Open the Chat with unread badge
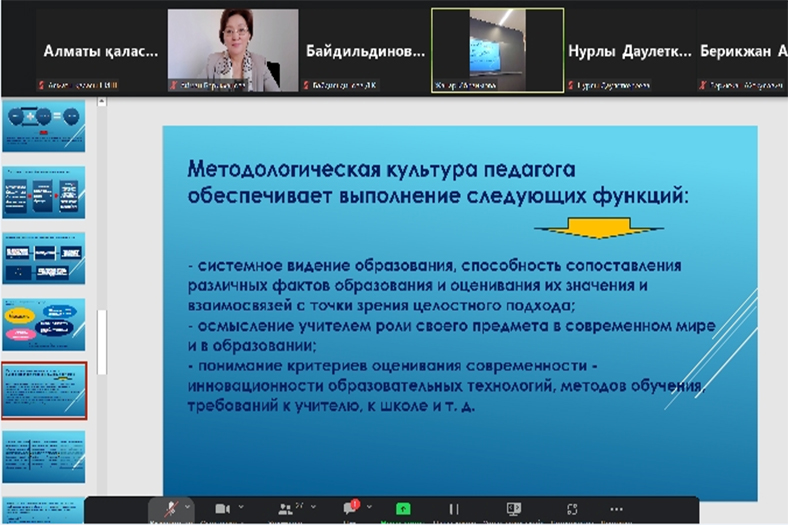788x525 pixels. [x=350, y=509]
